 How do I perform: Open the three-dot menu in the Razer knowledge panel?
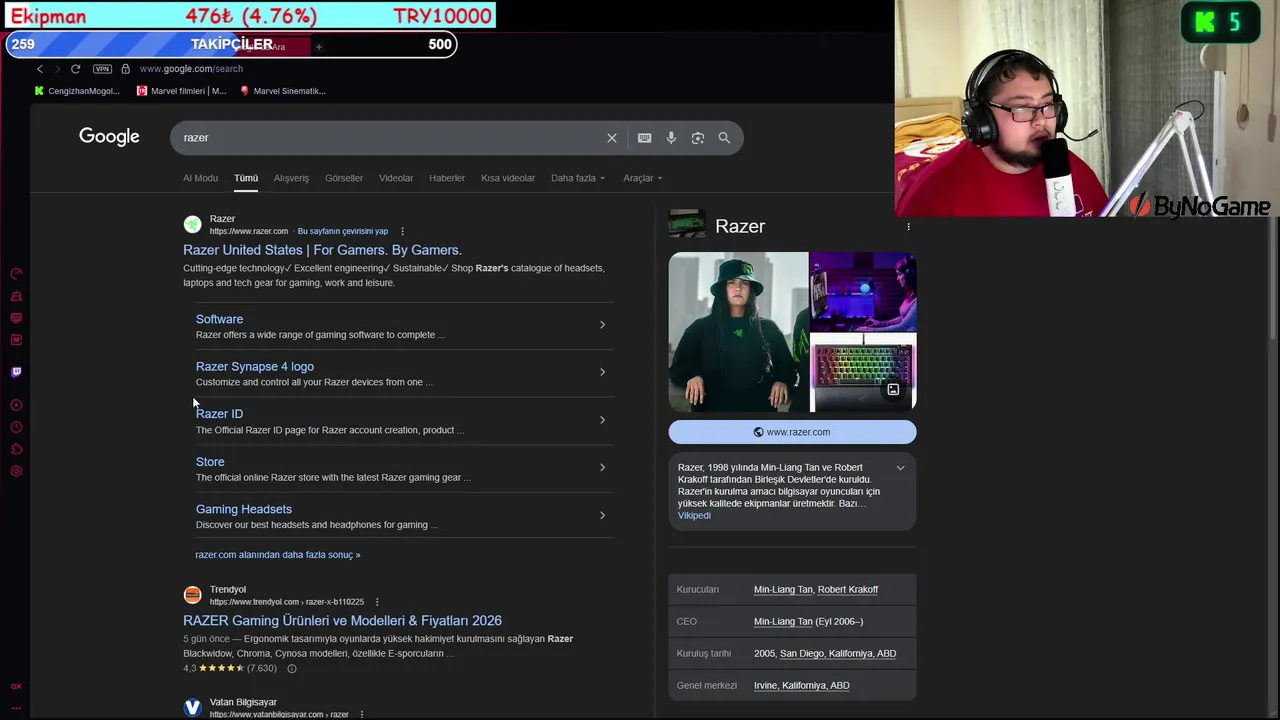pyautogui.click(x=908, y=227)
